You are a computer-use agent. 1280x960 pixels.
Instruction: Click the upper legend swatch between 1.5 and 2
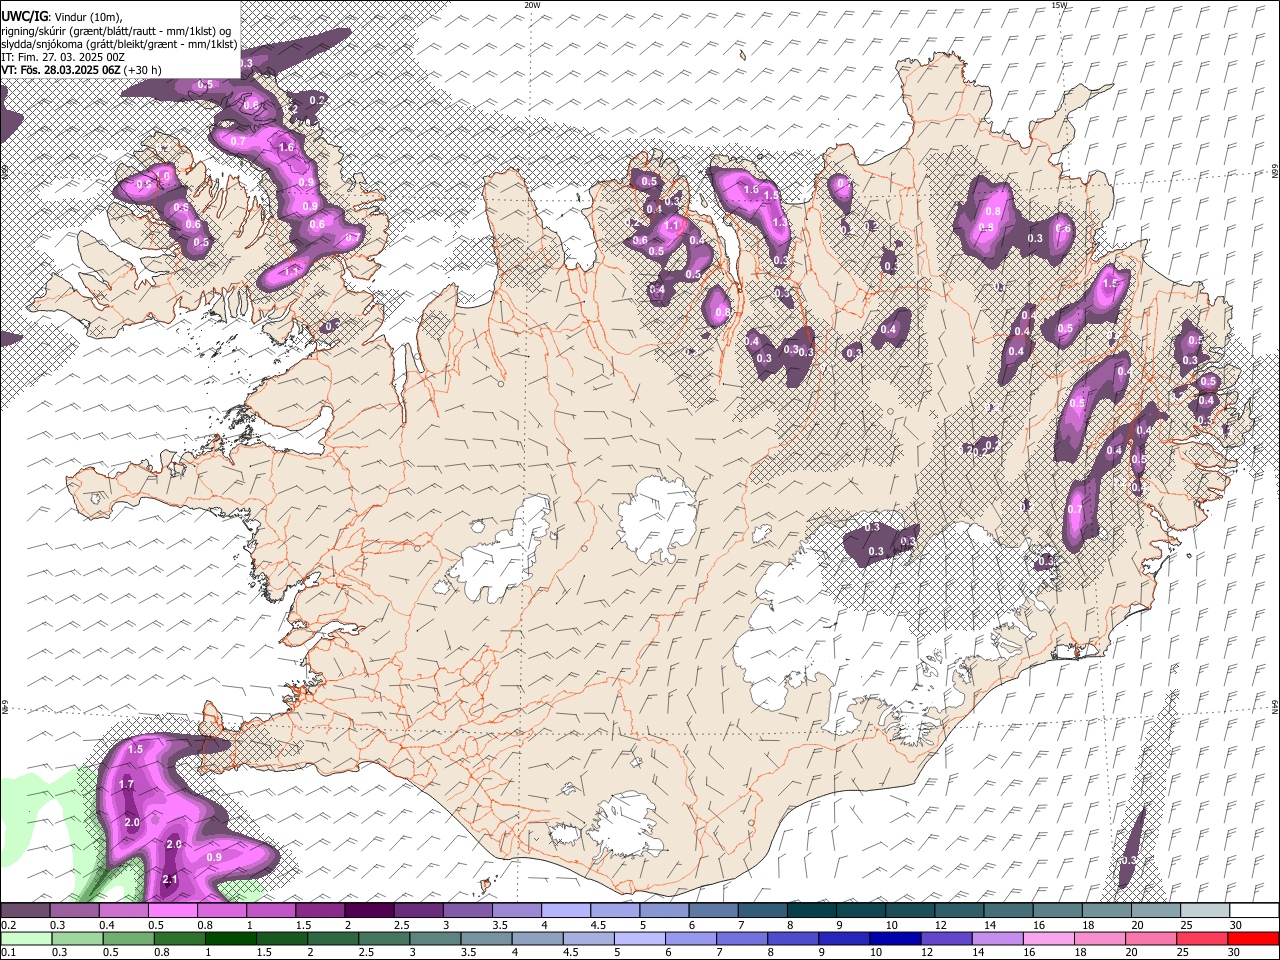[319, 911]
